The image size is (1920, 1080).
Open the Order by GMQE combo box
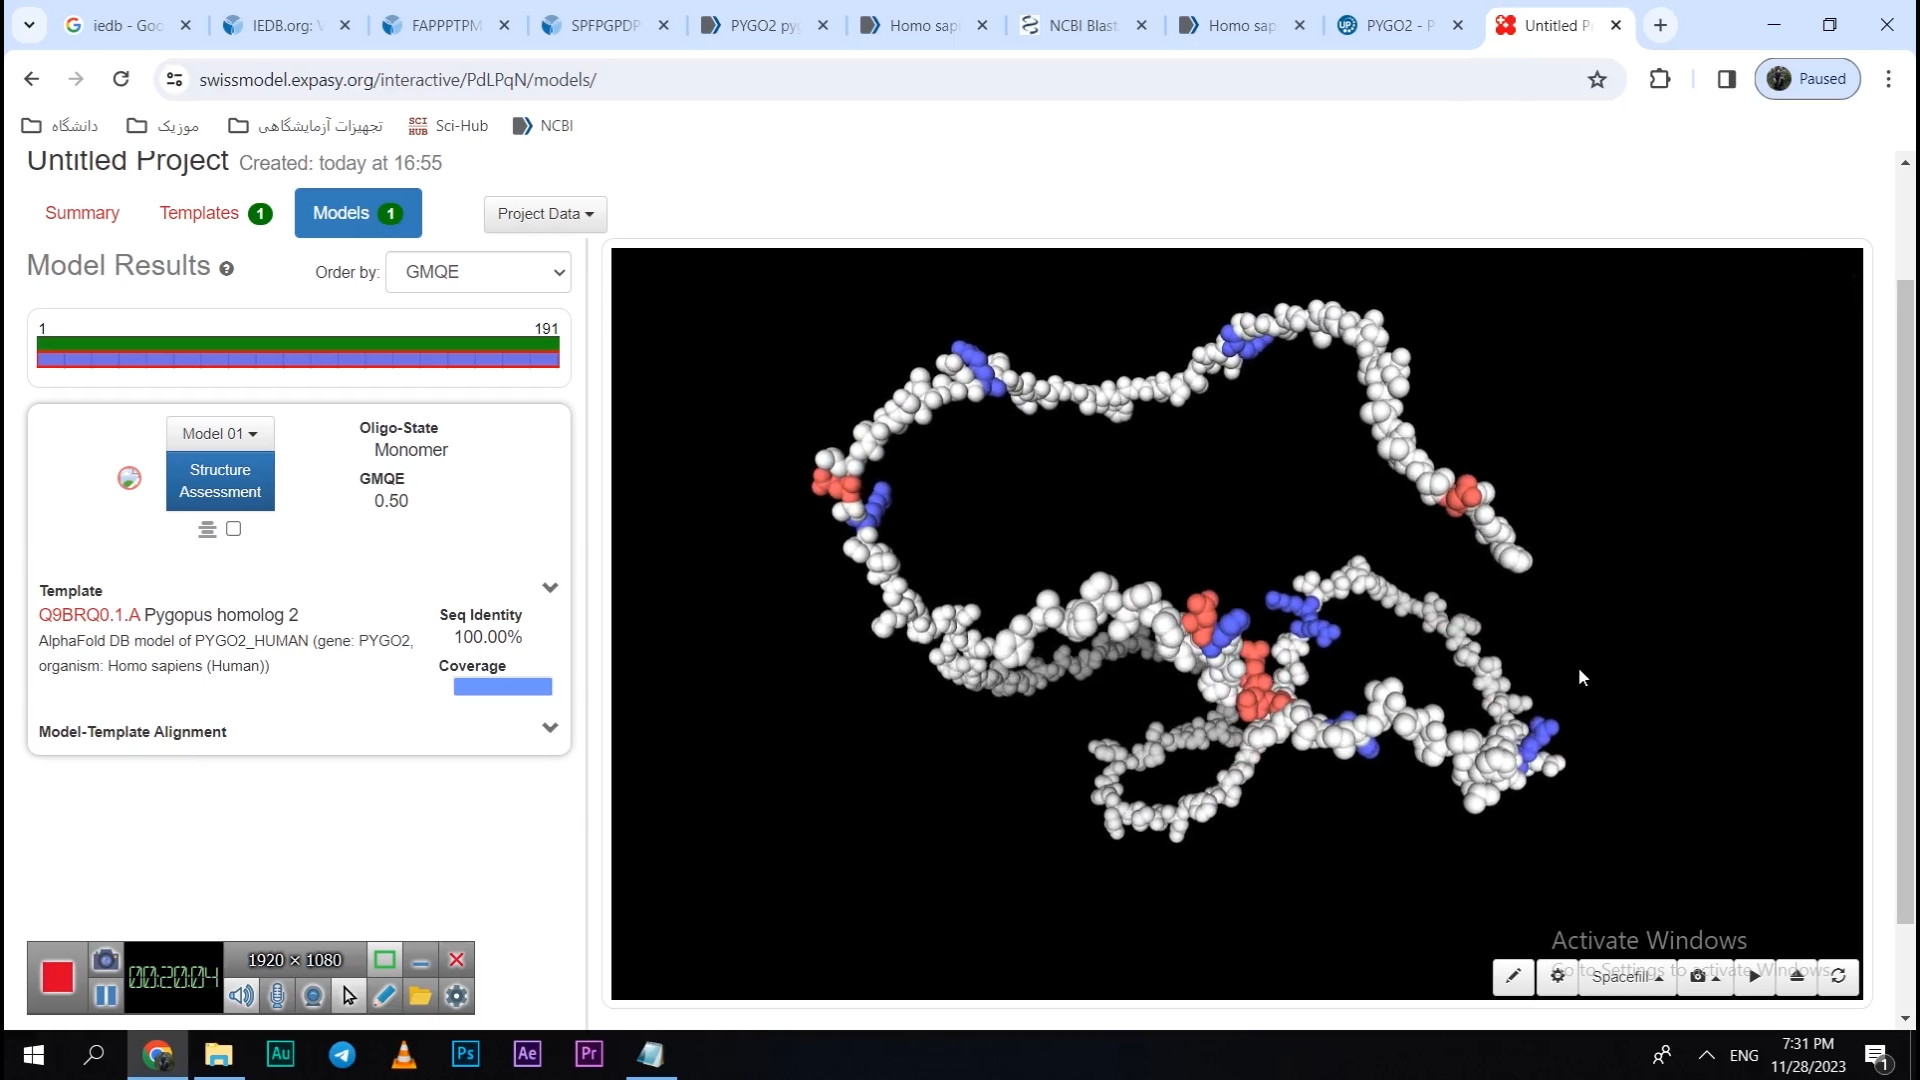(x=478, y=272)
